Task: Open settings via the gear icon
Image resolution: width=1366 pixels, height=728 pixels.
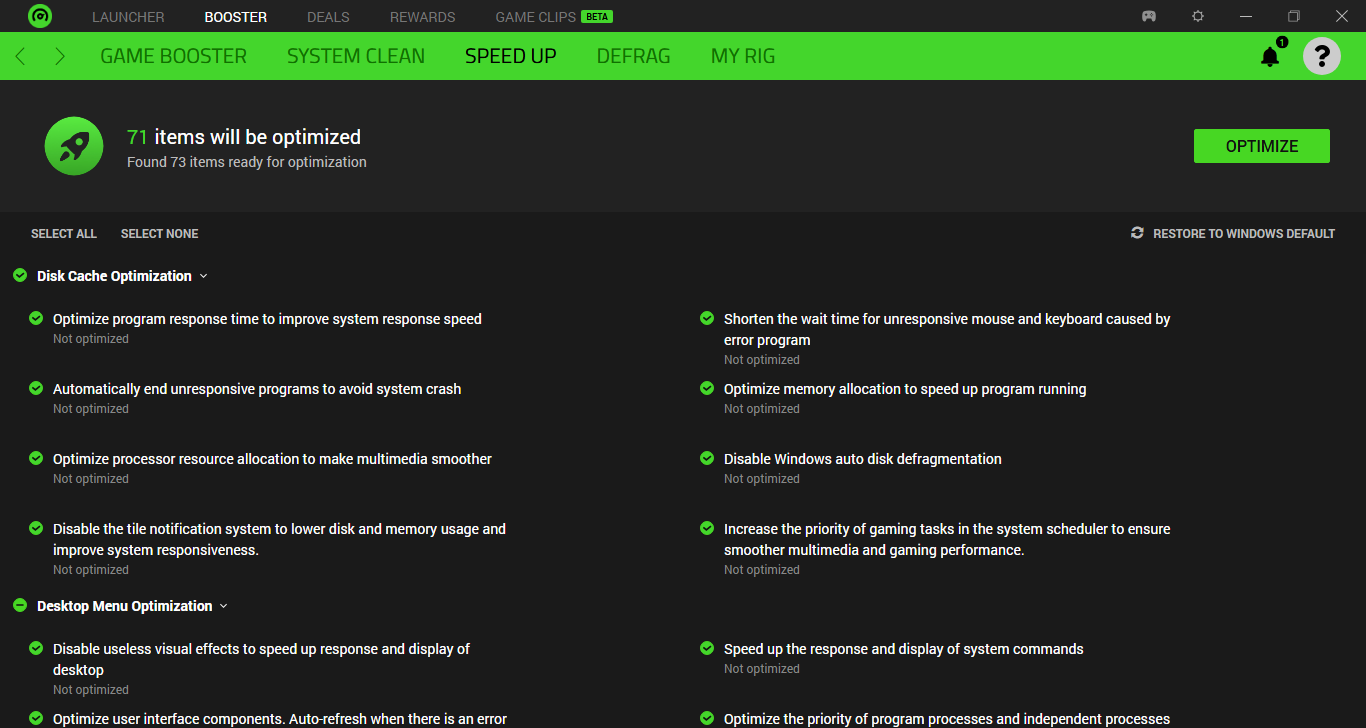Action: 1197,16
